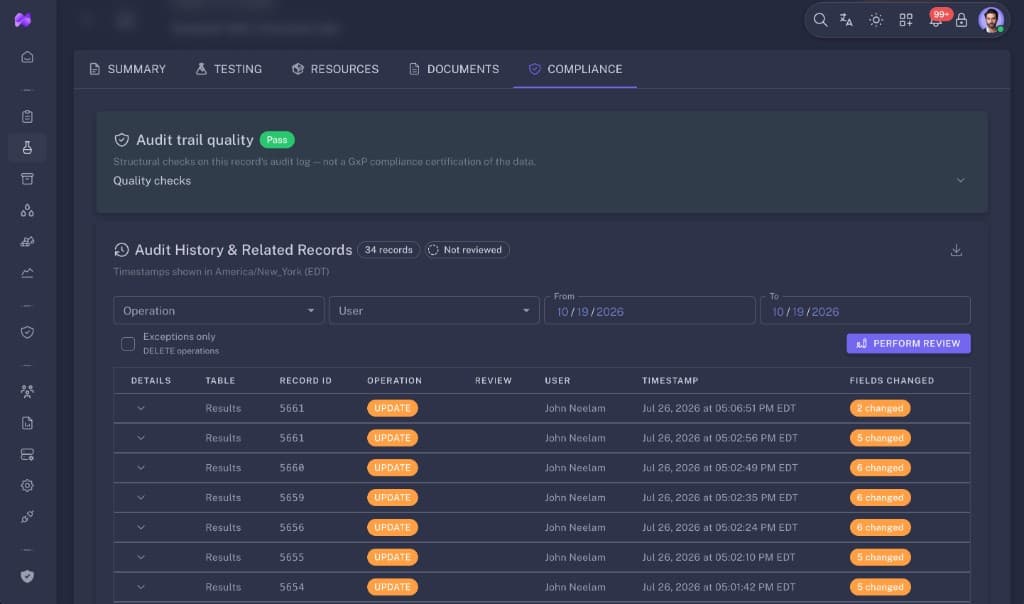The height and width of the screenshot is (604, 1024).
Task: Click the Not reviewed status chip
Action: click(x=467, y=250)
